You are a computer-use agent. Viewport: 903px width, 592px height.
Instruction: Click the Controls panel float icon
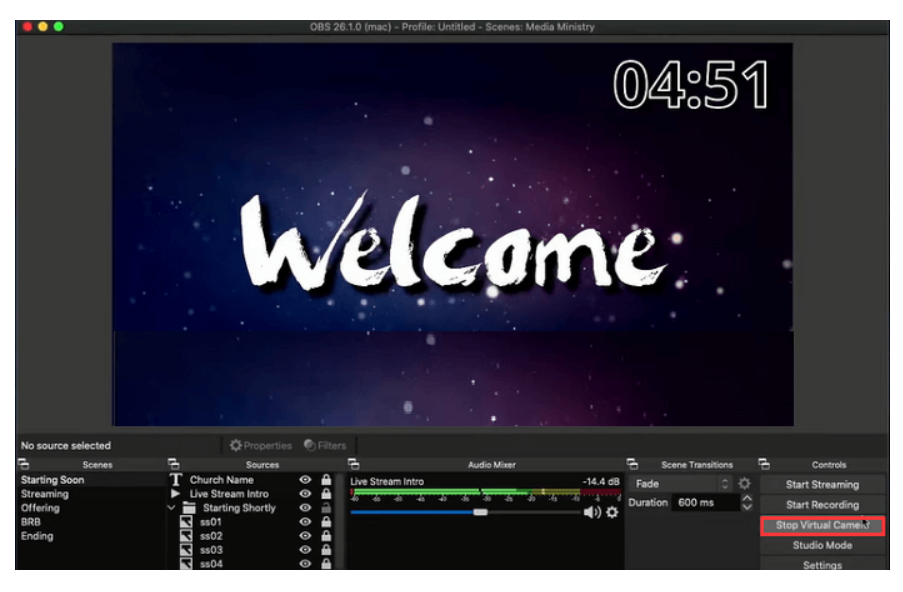click(764, 464)
